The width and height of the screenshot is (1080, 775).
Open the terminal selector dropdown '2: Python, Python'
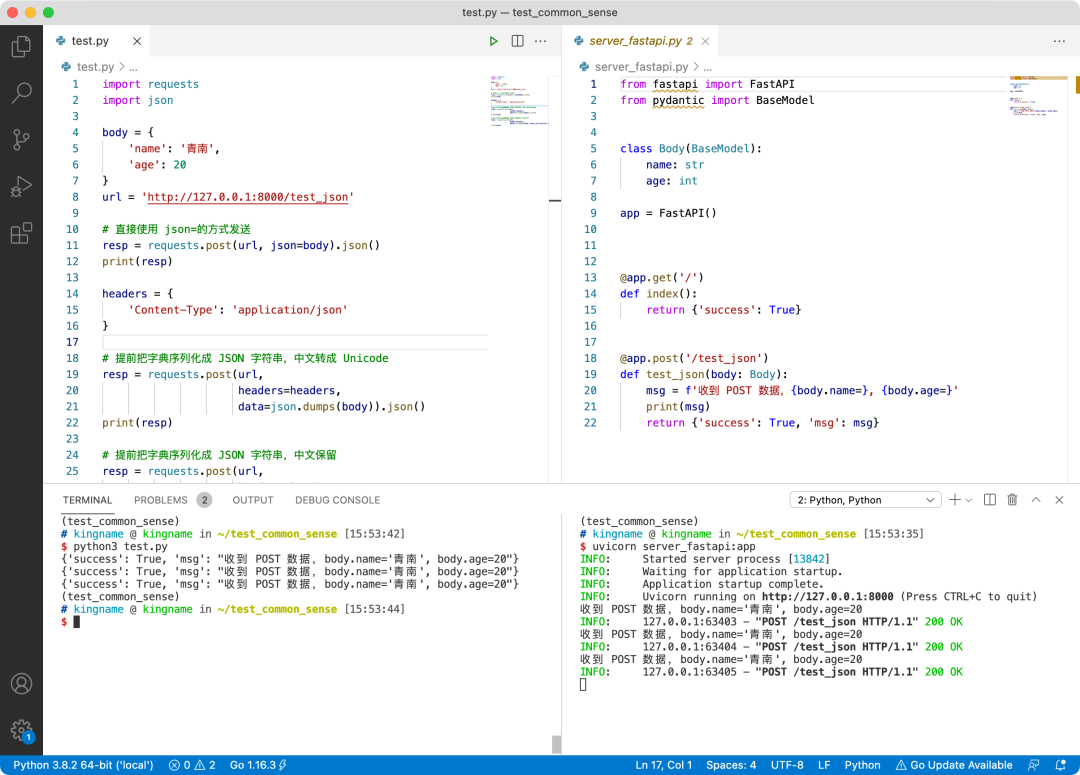(x=865, y=500)
